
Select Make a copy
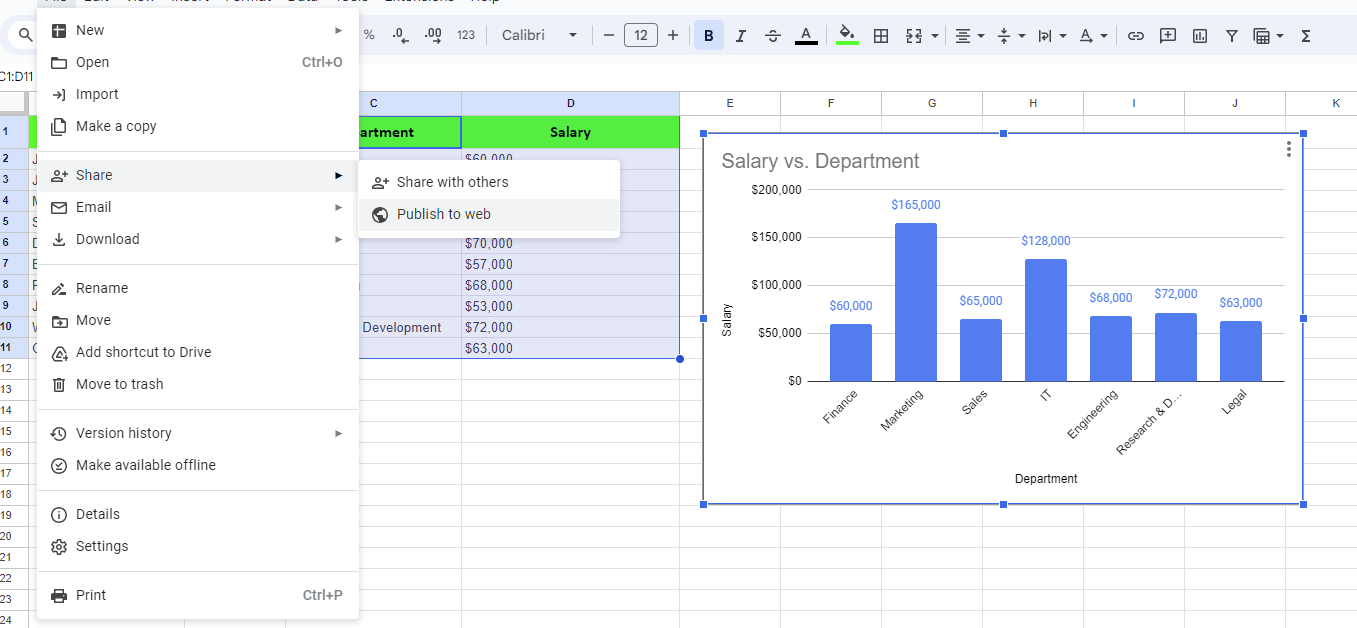pyautogui.click(x=198, y=126)
